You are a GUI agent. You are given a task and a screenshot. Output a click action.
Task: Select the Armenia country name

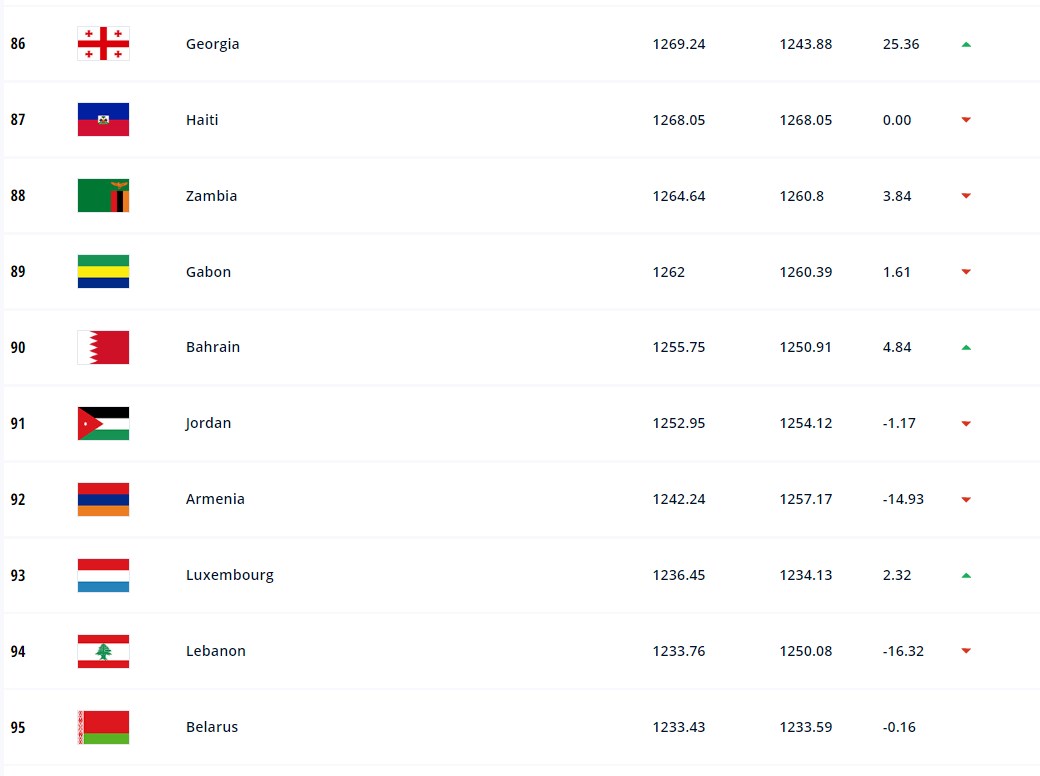click(x=215, y=499)
